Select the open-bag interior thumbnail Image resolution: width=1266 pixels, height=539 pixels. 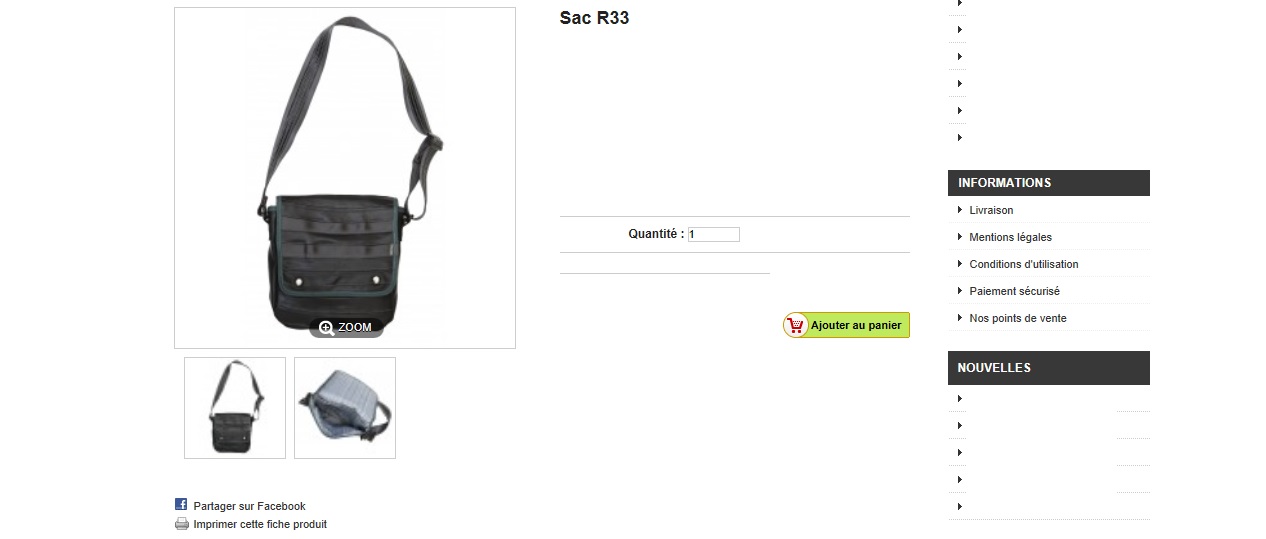[x=345, y=408]
